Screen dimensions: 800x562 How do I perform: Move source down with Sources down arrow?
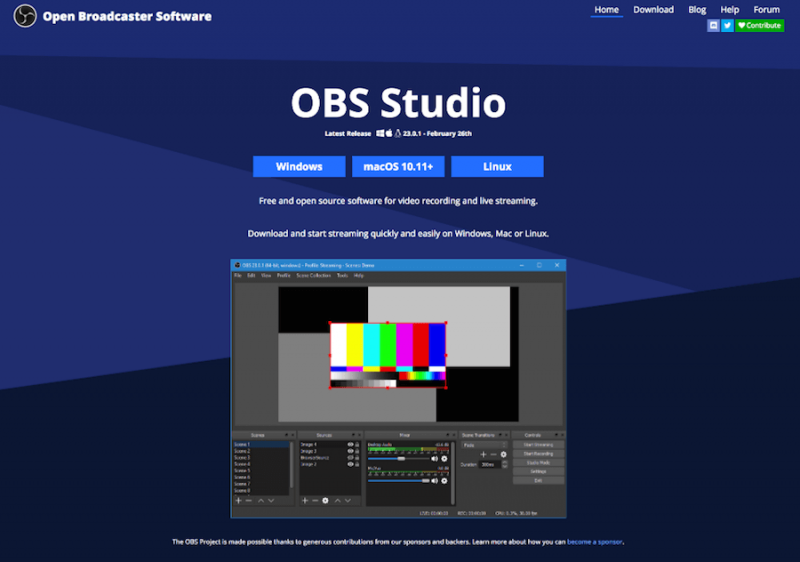348,501
